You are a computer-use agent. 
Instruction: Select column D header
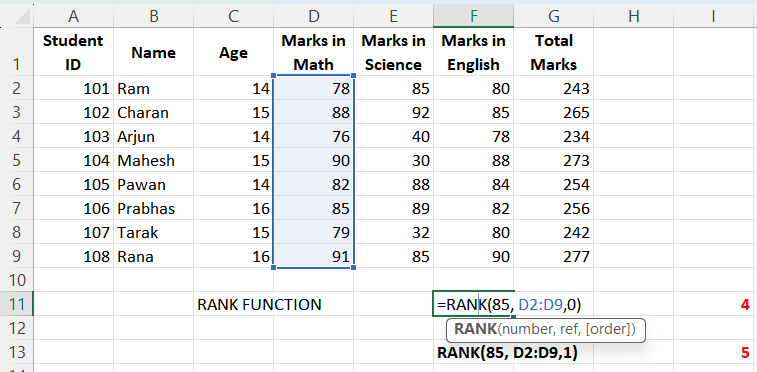(x=314, y=16)
